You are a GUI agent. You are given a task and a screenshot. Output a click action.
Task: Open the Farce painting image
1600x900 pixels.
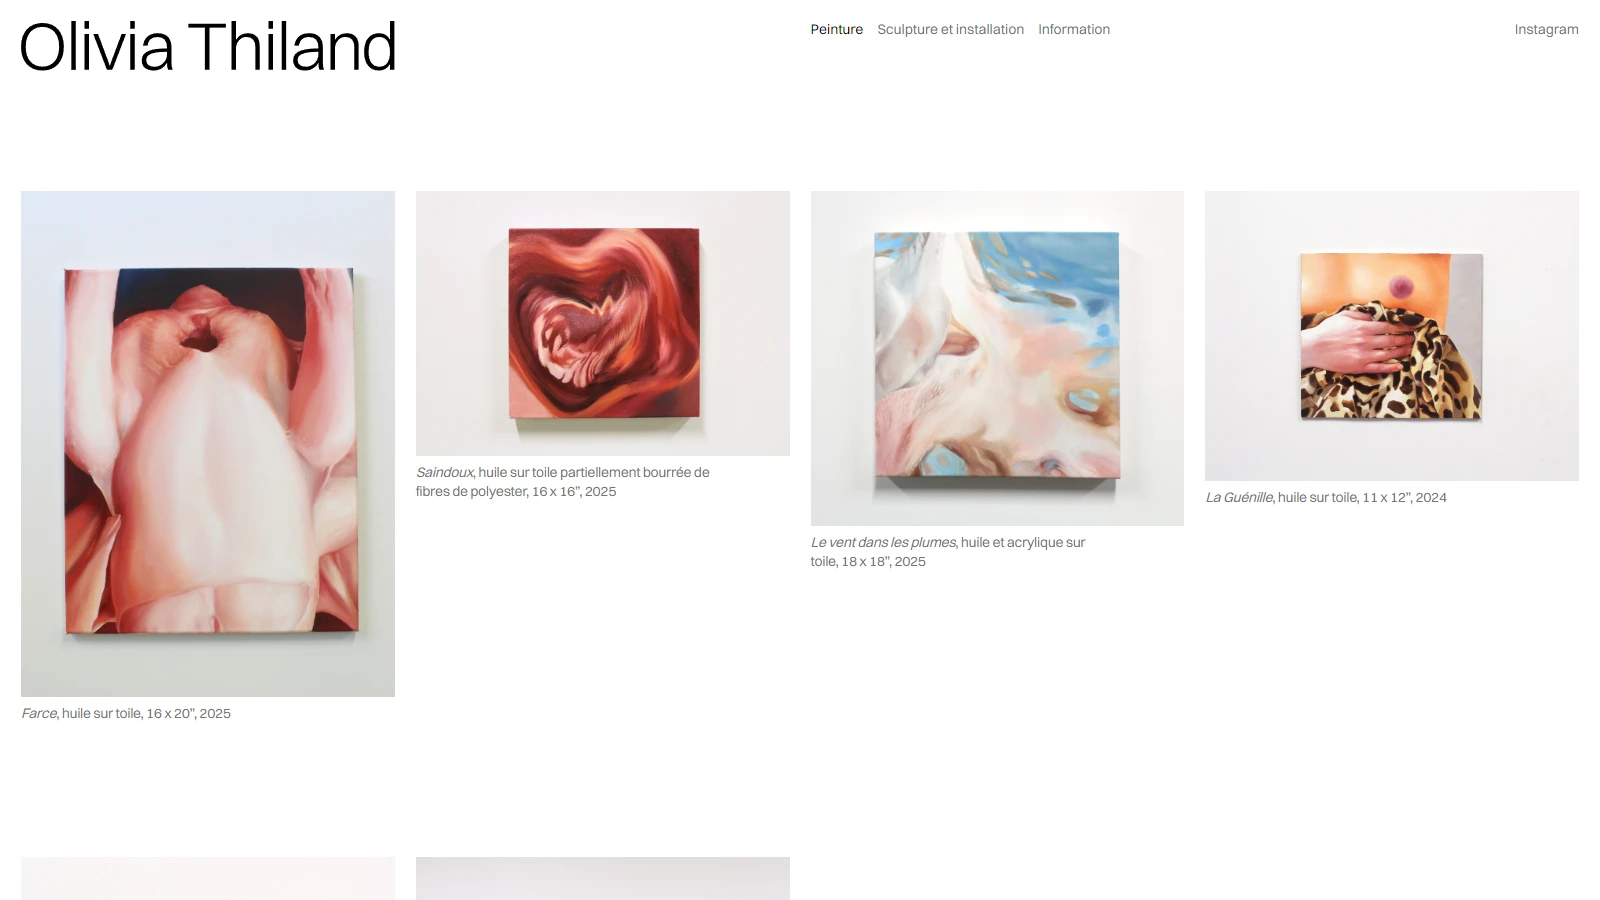[x=208, y=444]
